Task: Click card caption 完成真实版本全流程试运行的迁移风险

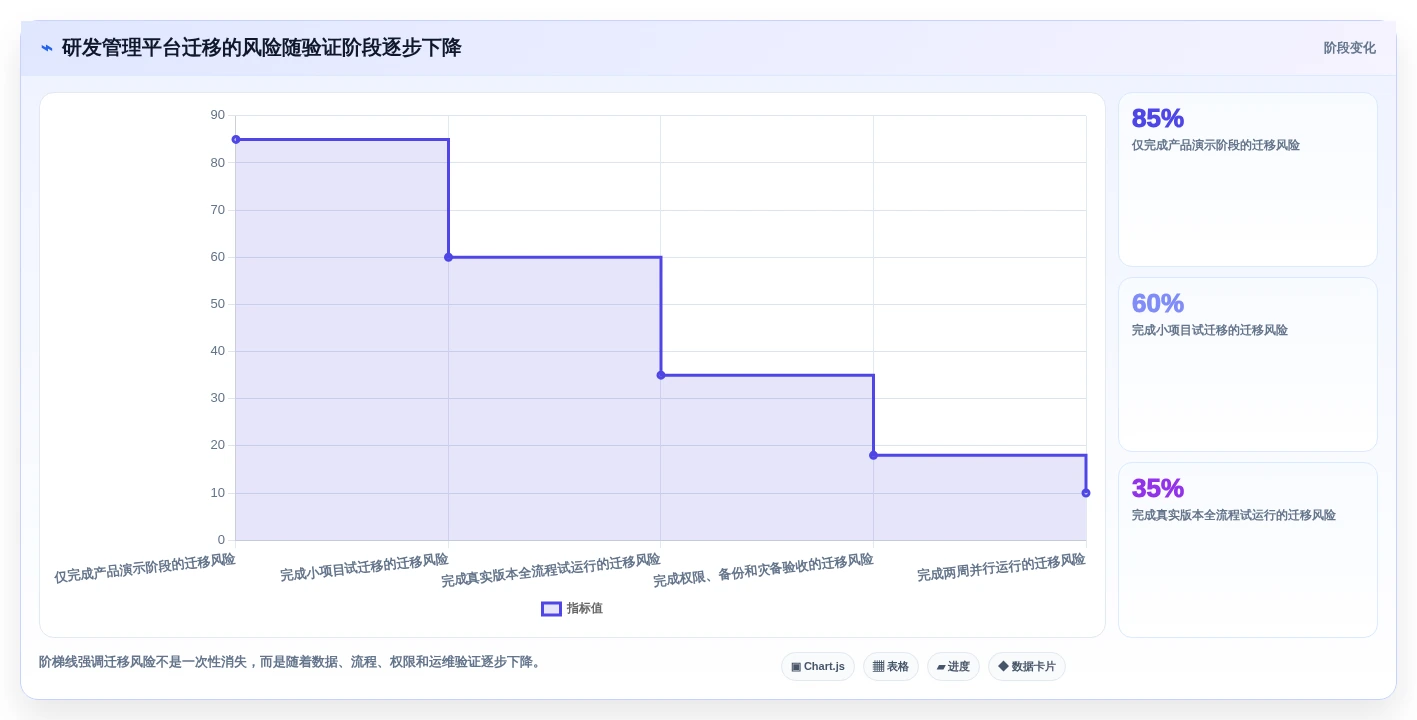Action: coord(1233,515)
